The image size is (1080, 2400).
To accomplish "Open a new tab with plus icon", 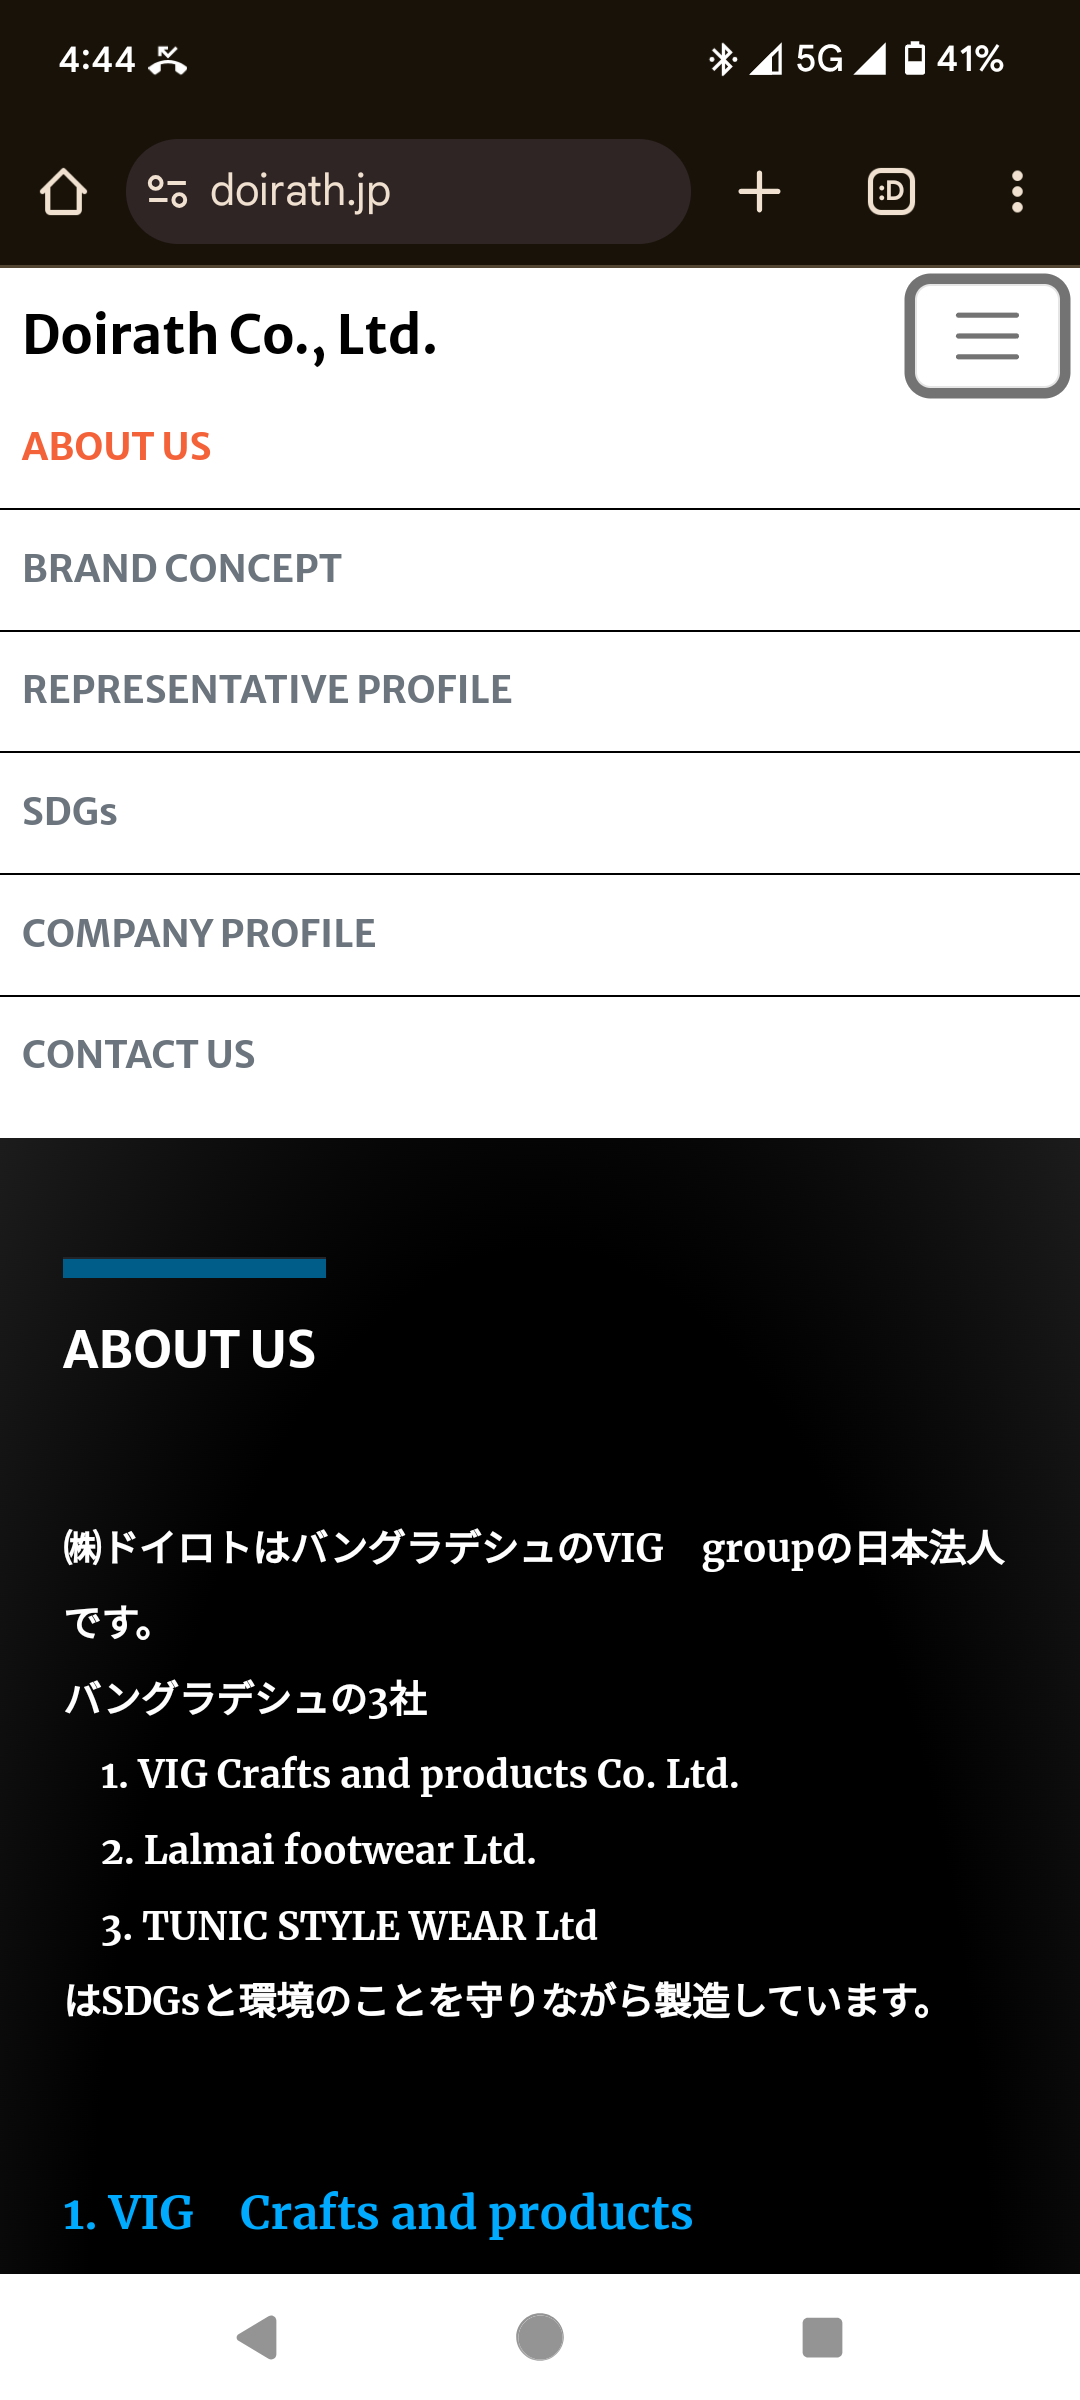I will click(x=759, y=192).
